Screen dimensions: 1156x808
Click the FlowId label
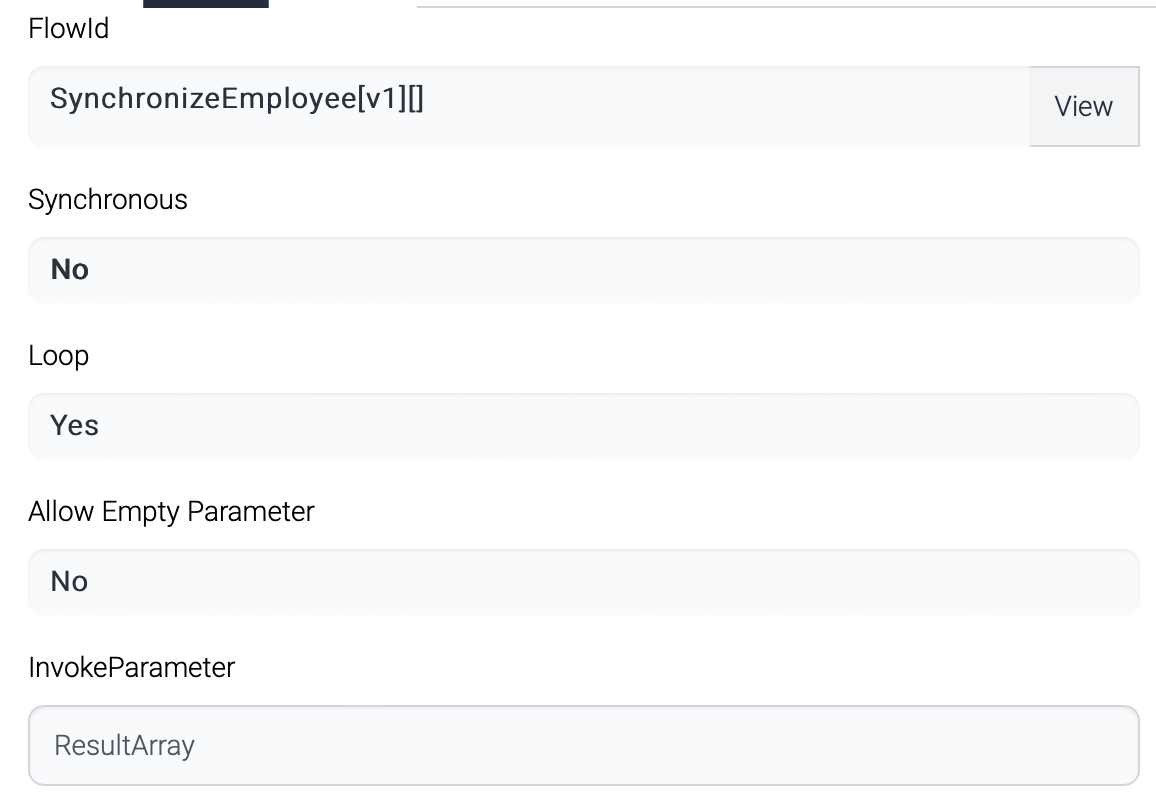69,30
